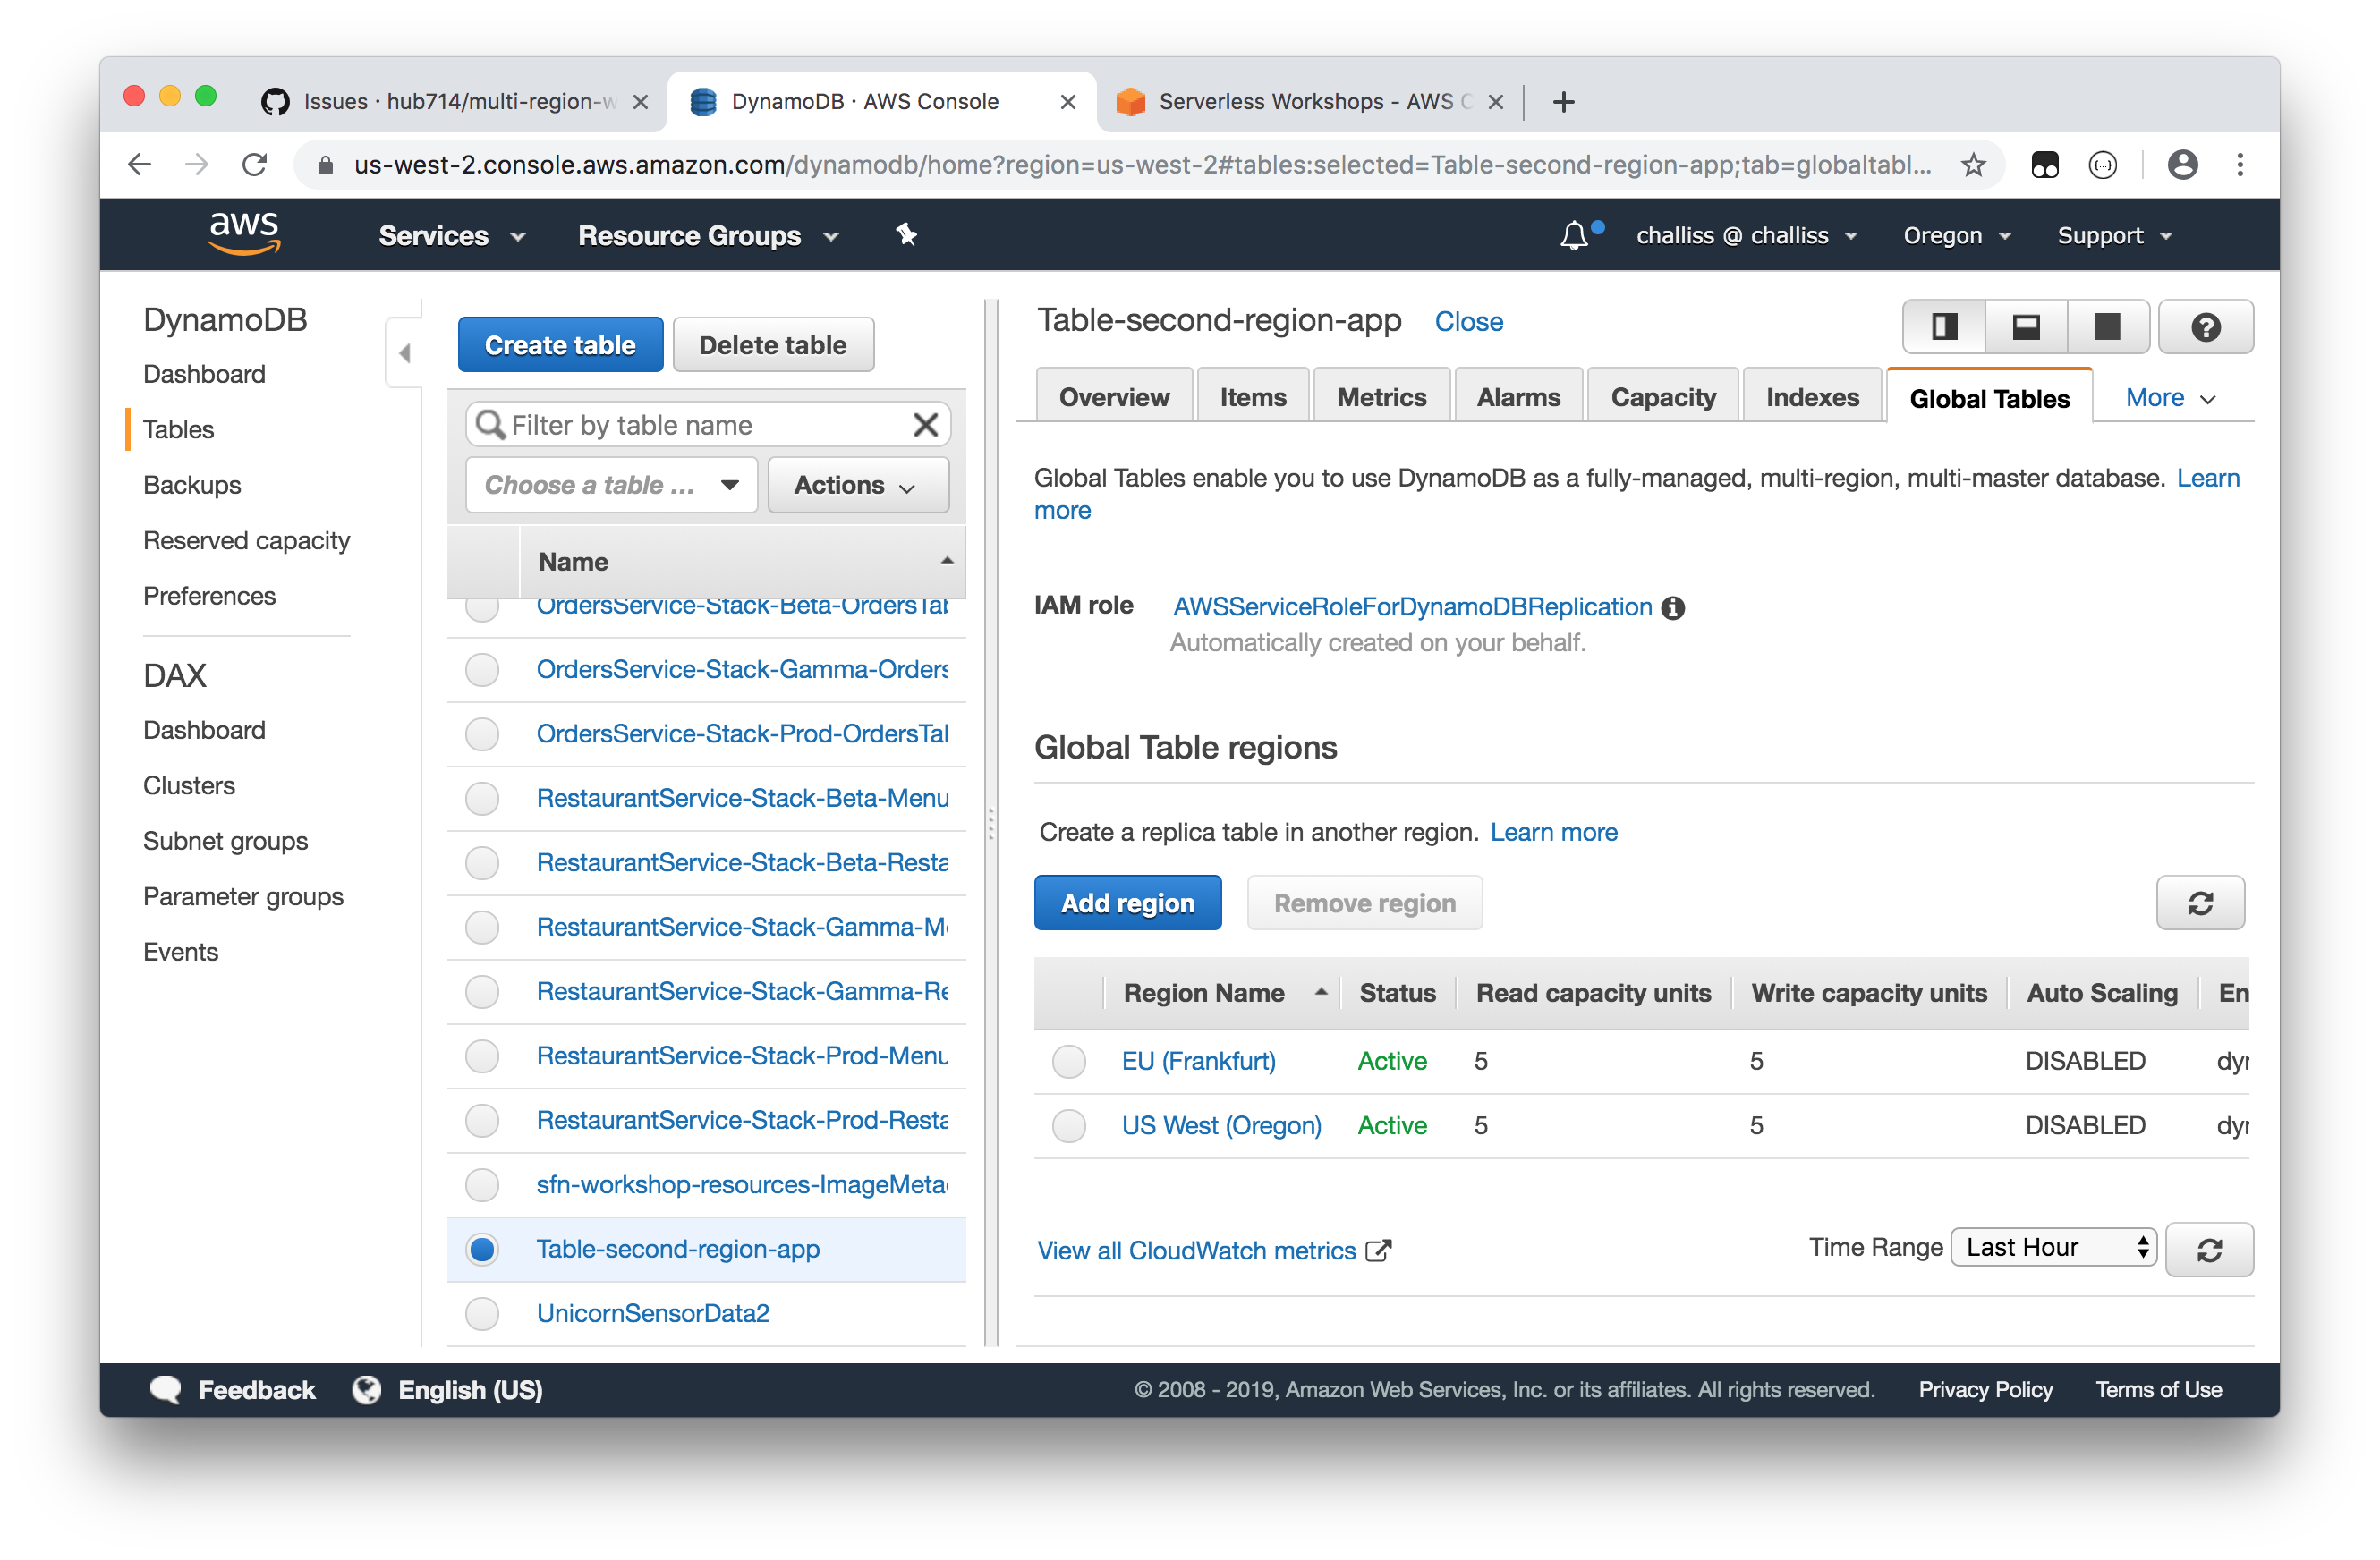Click the Create table button
The image size is (2380, 1560).
coord(560,345)
